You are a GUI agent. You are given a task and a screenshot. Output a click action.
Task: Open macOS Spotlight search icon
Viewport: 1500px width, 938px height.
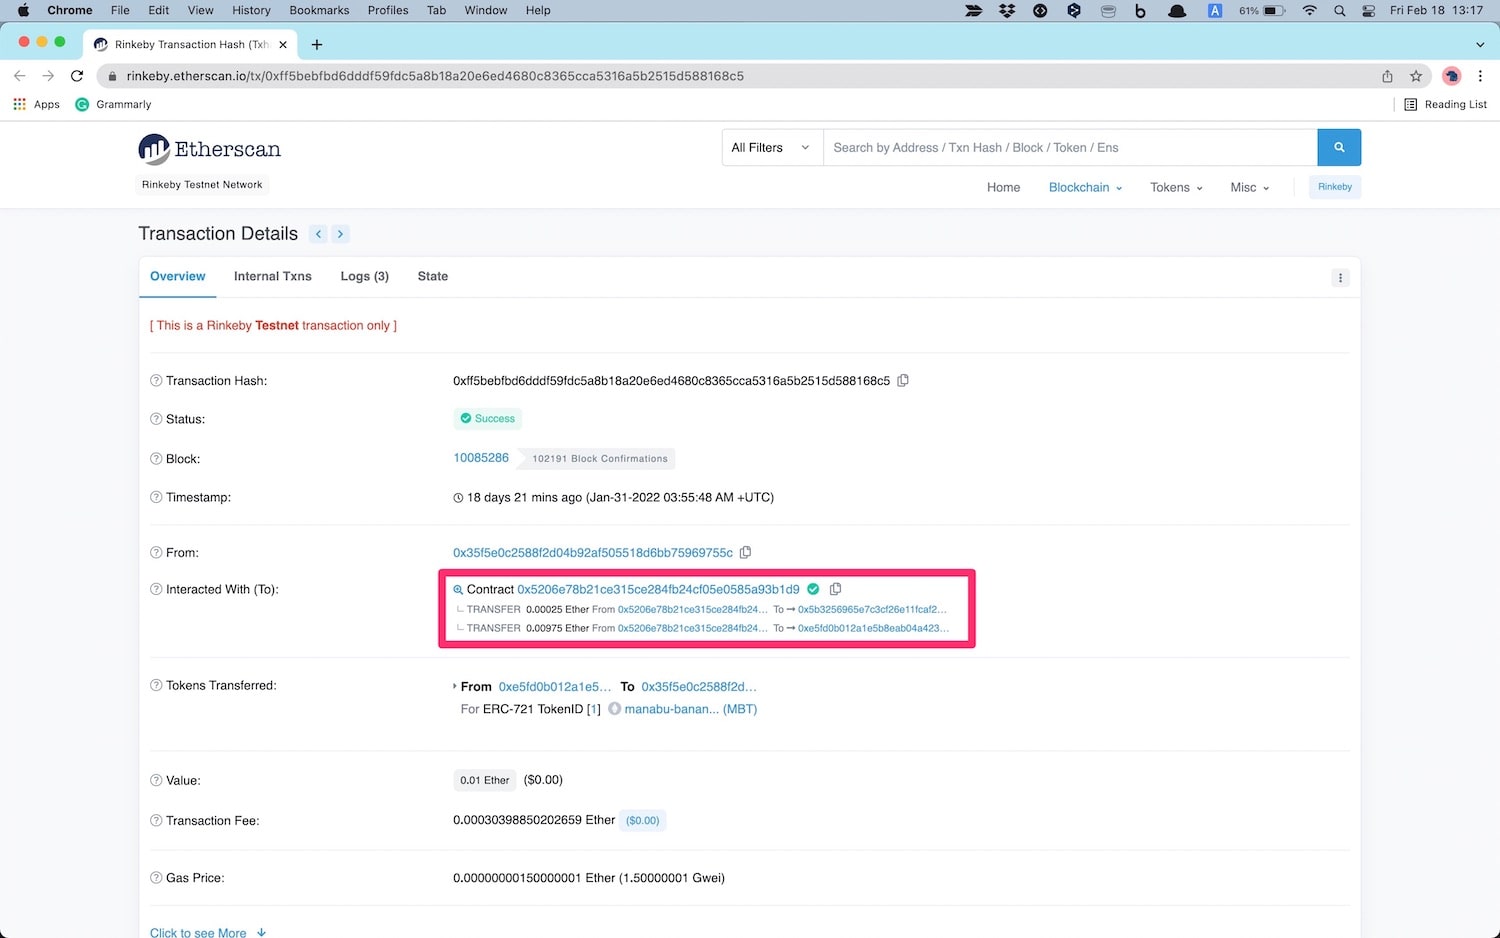click(x=1339, y=10)
